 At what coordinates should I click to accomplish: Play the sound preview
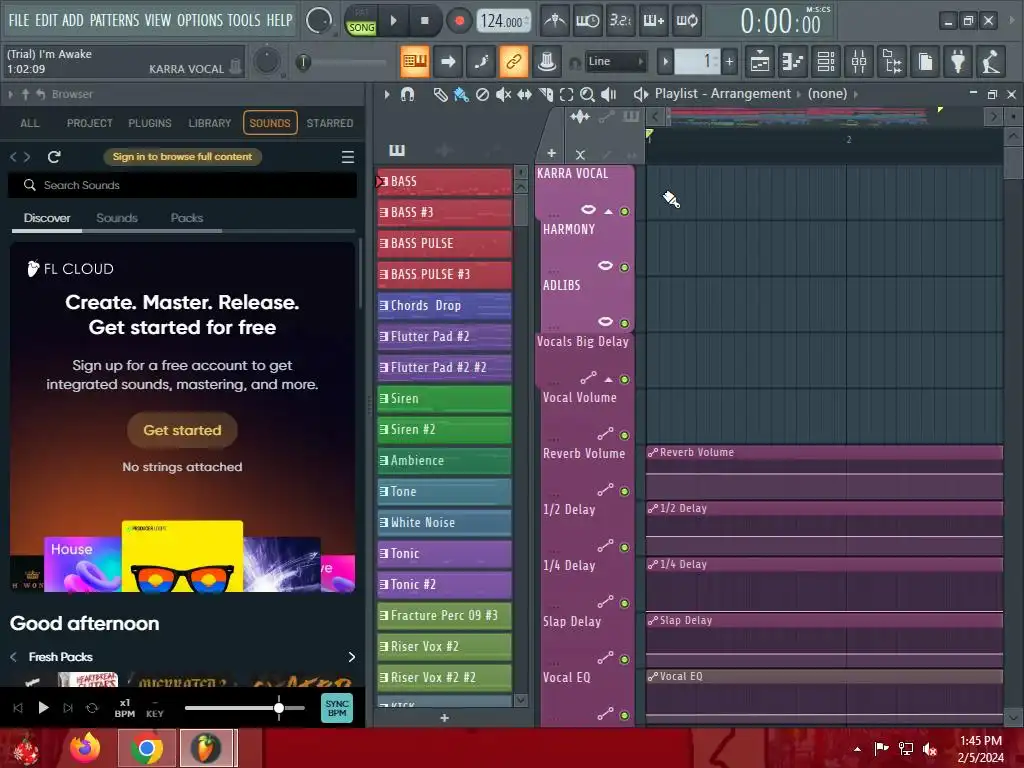point(43,708)
